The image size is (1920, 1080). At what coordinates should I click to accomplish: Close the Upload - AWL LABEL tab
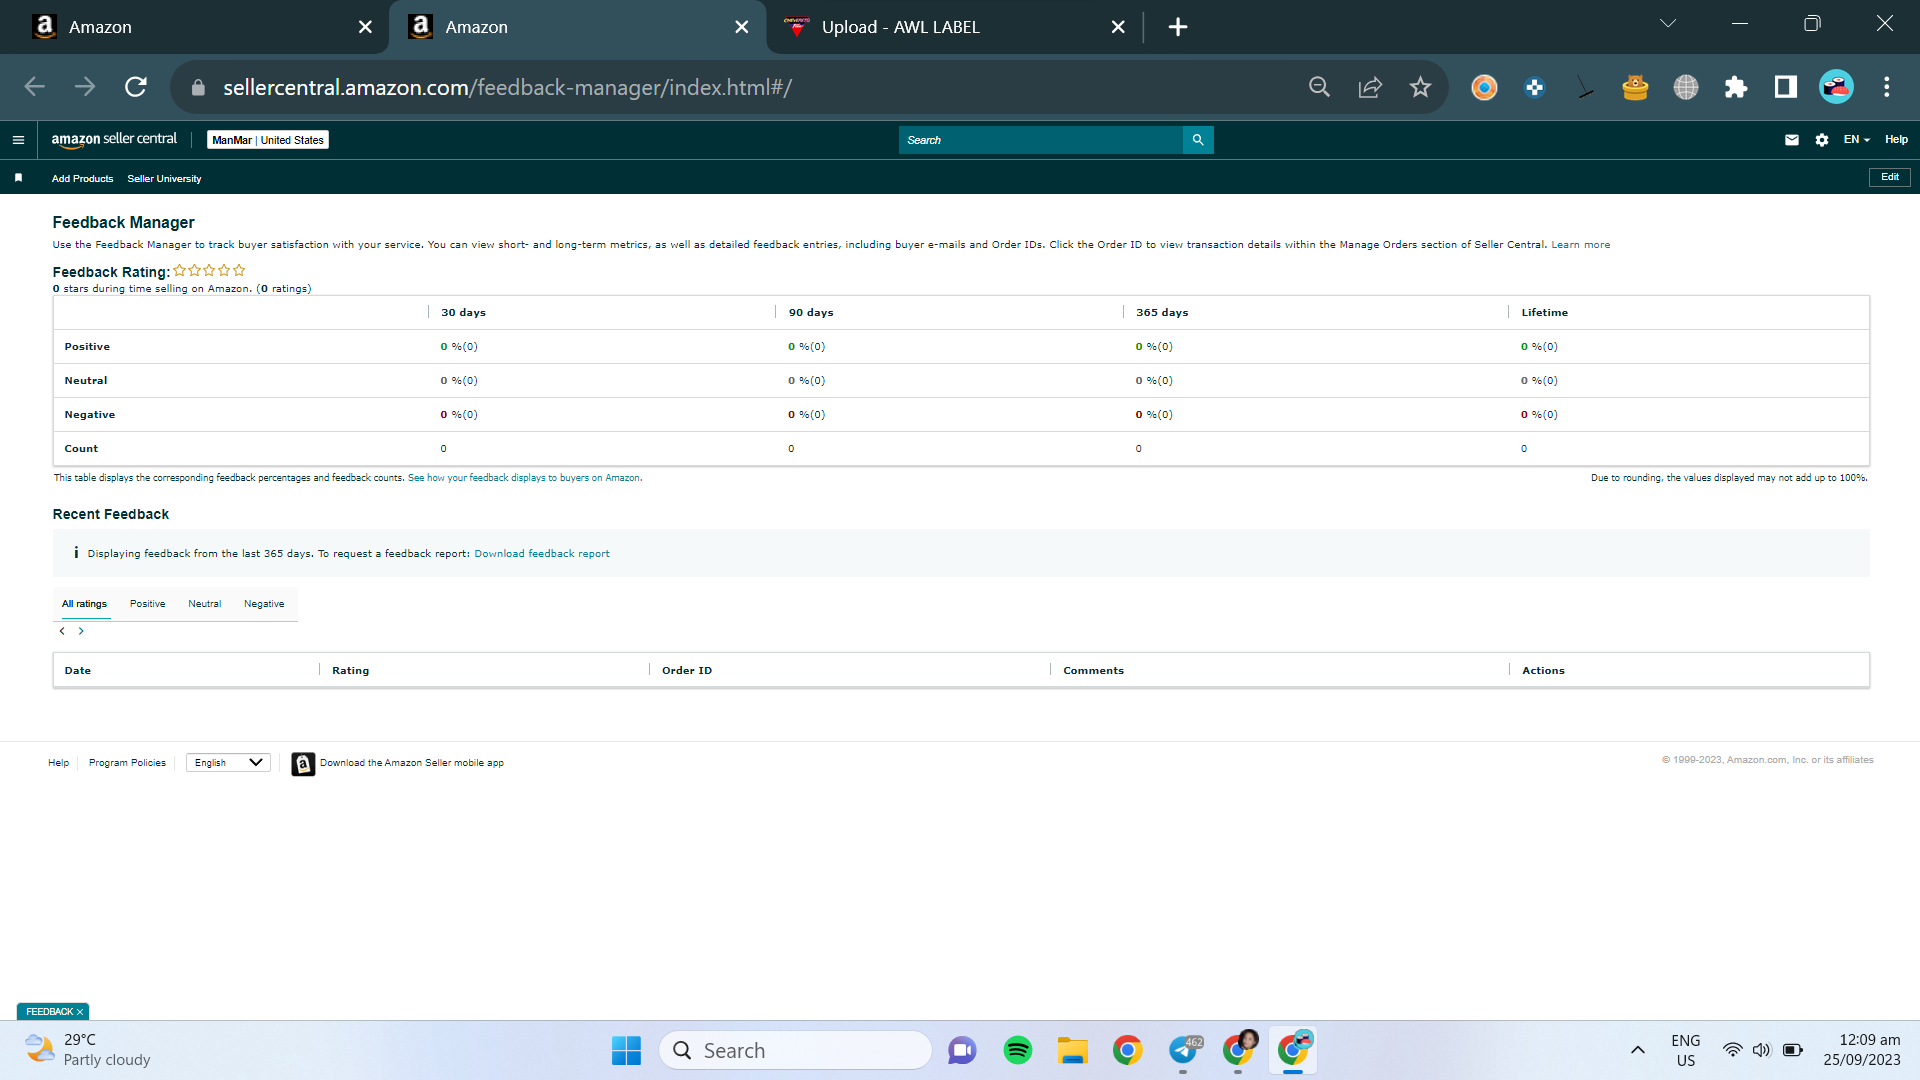(x=1118, y=27)
